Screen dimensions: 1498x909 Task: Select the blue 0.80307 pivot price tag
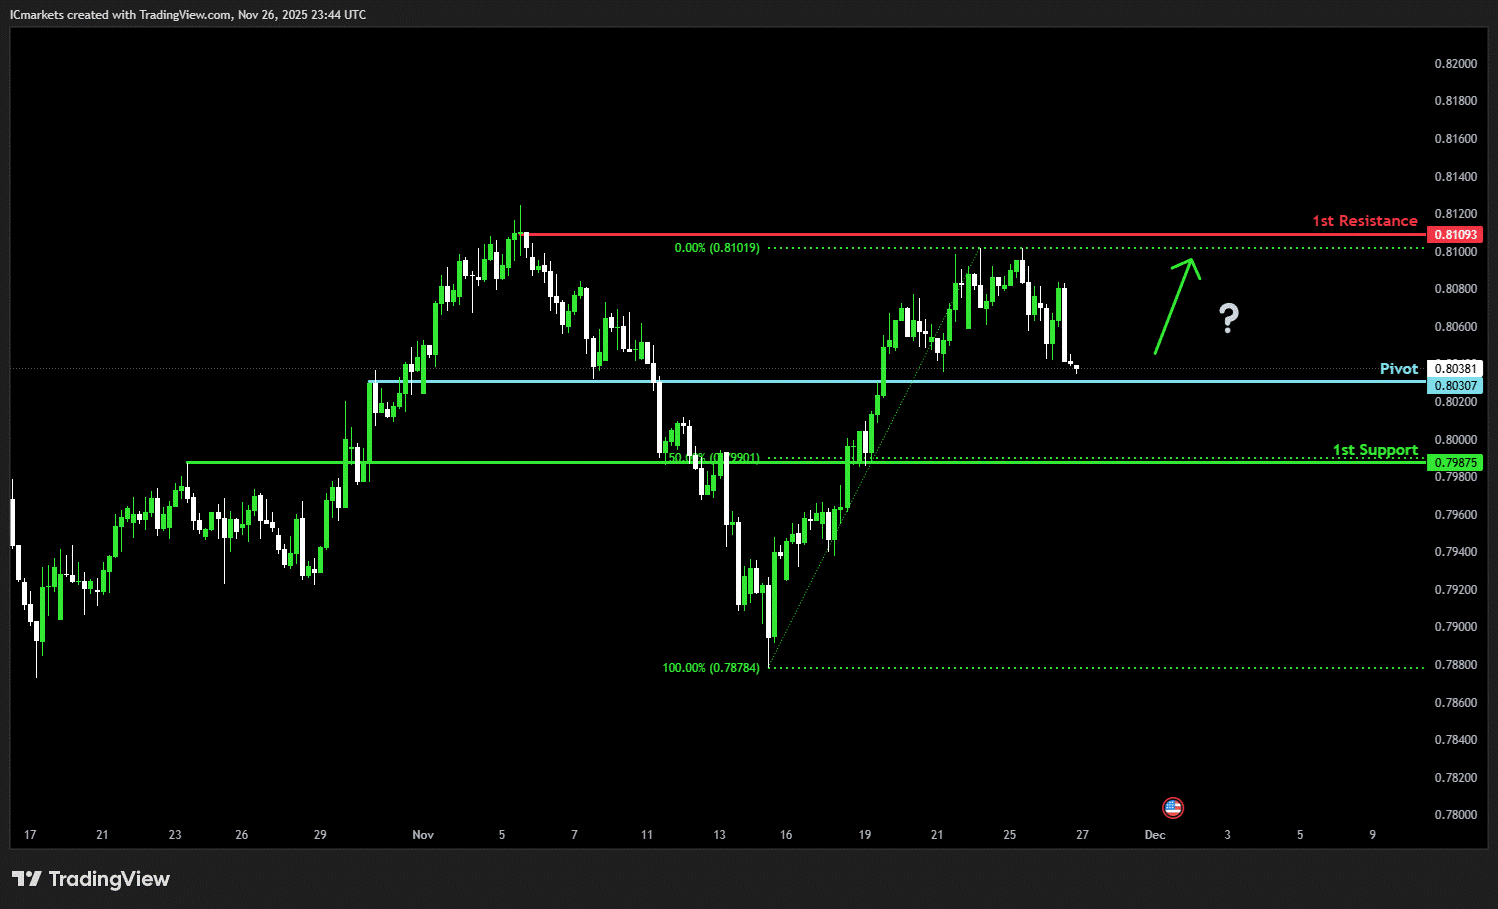point(1455,386)
